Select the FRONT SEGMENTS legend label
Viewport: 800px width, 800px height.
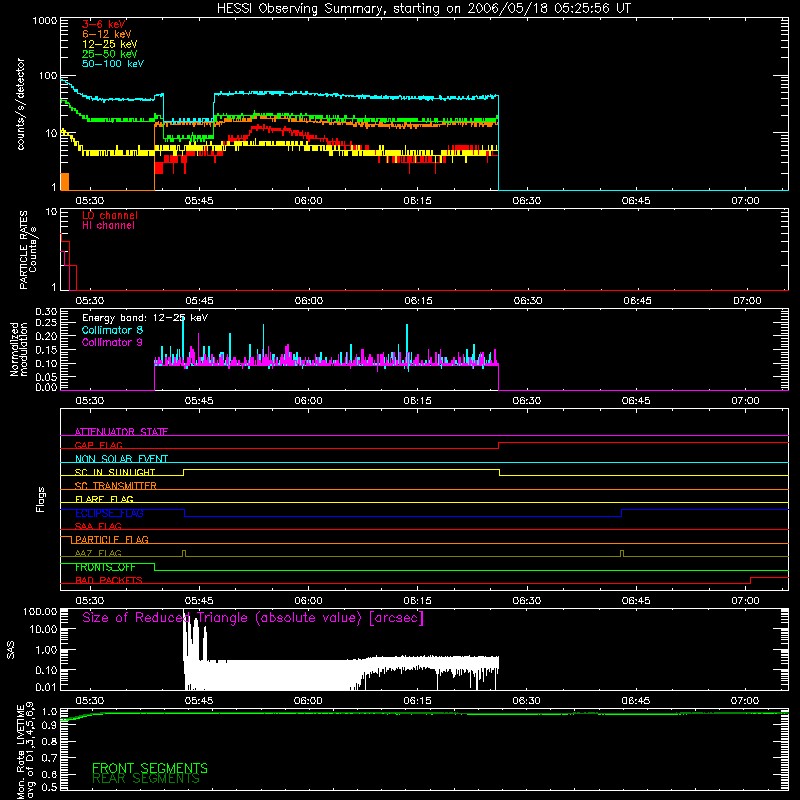pyautogui.click(x=150, y=767)
